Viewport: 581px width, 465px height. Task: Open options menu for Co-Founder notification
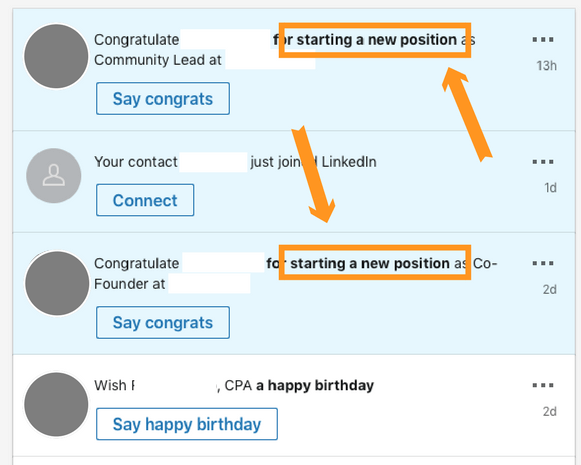pos(543,263)
